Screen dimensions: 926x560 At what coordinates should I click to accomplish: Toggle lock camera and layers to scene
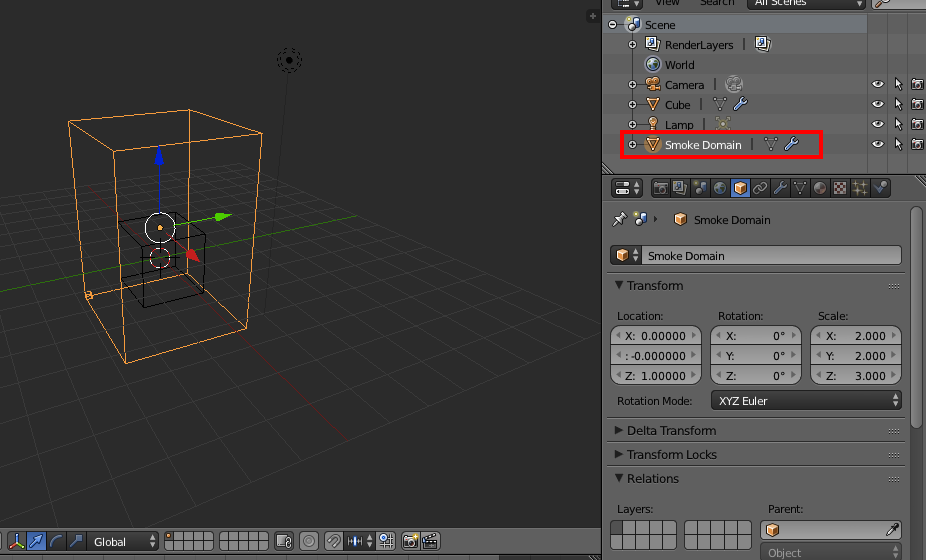[x=284, y=541]
